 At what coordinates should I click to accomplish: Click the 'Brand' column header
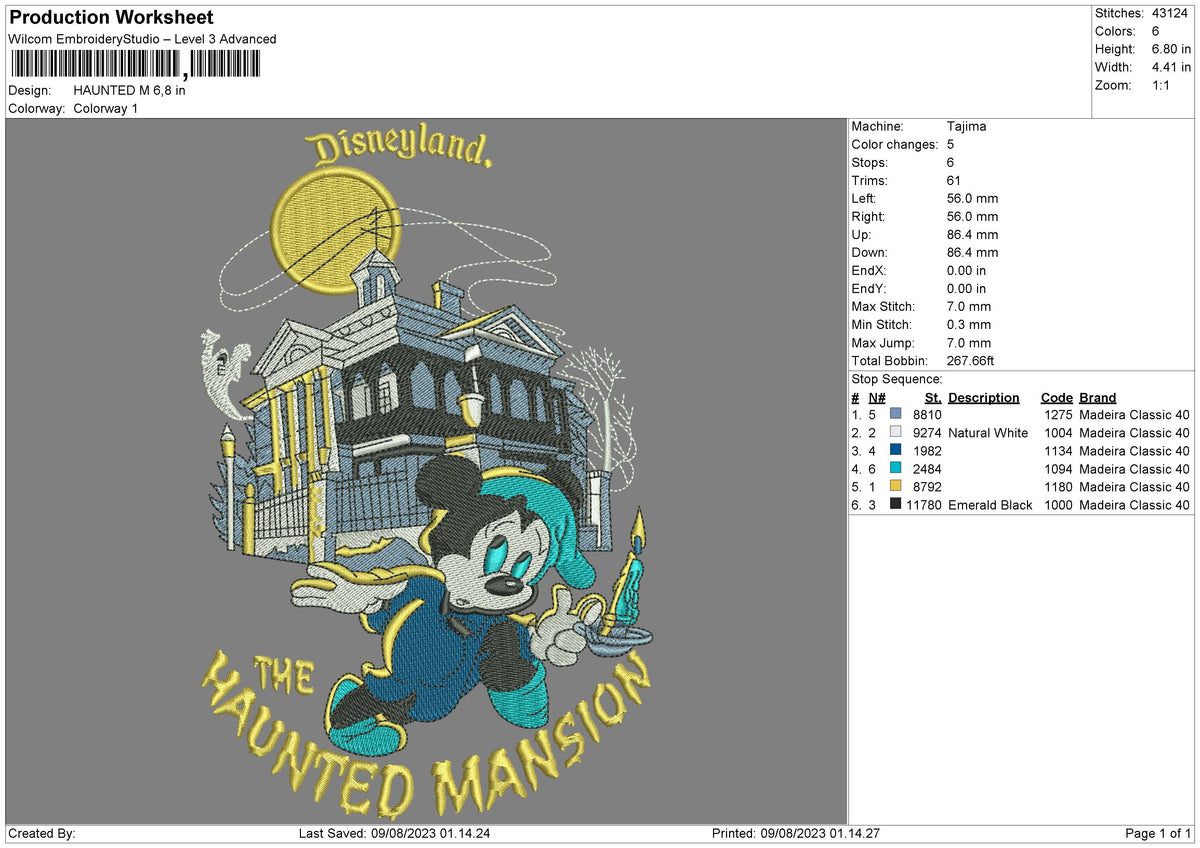pyautogui.click(x=1098, y=397)
